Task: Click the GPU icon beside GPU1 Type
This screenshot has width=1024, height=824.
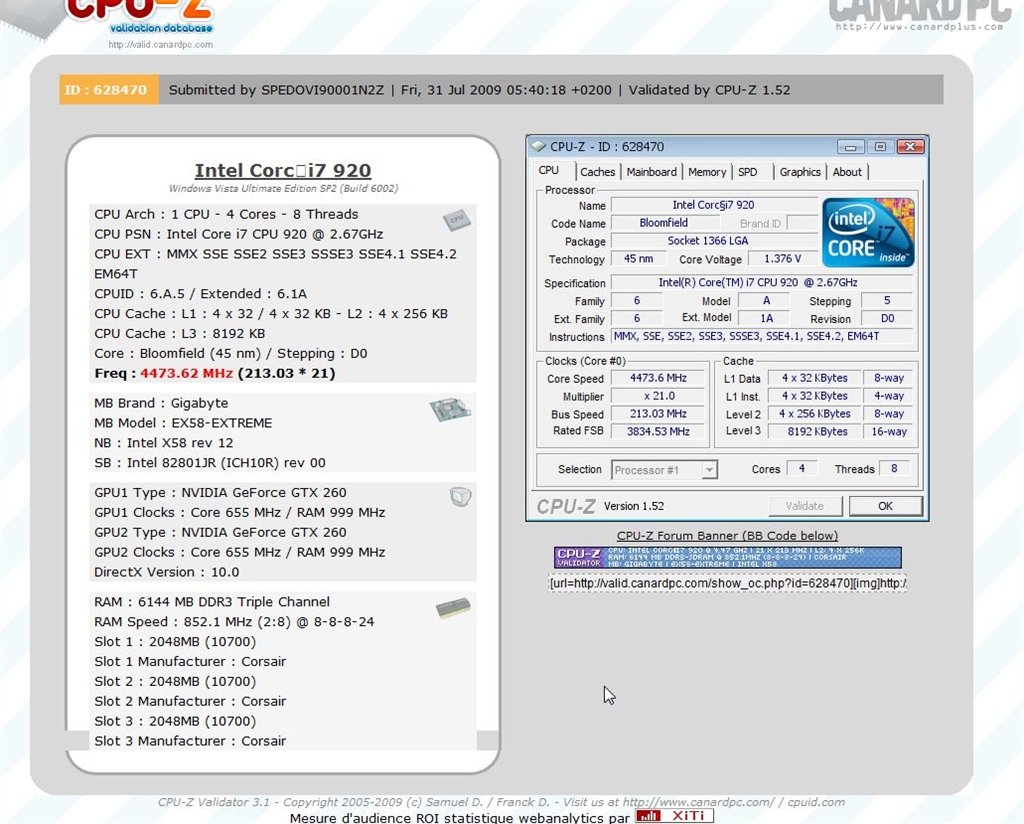Action: (x=460, y=497)
